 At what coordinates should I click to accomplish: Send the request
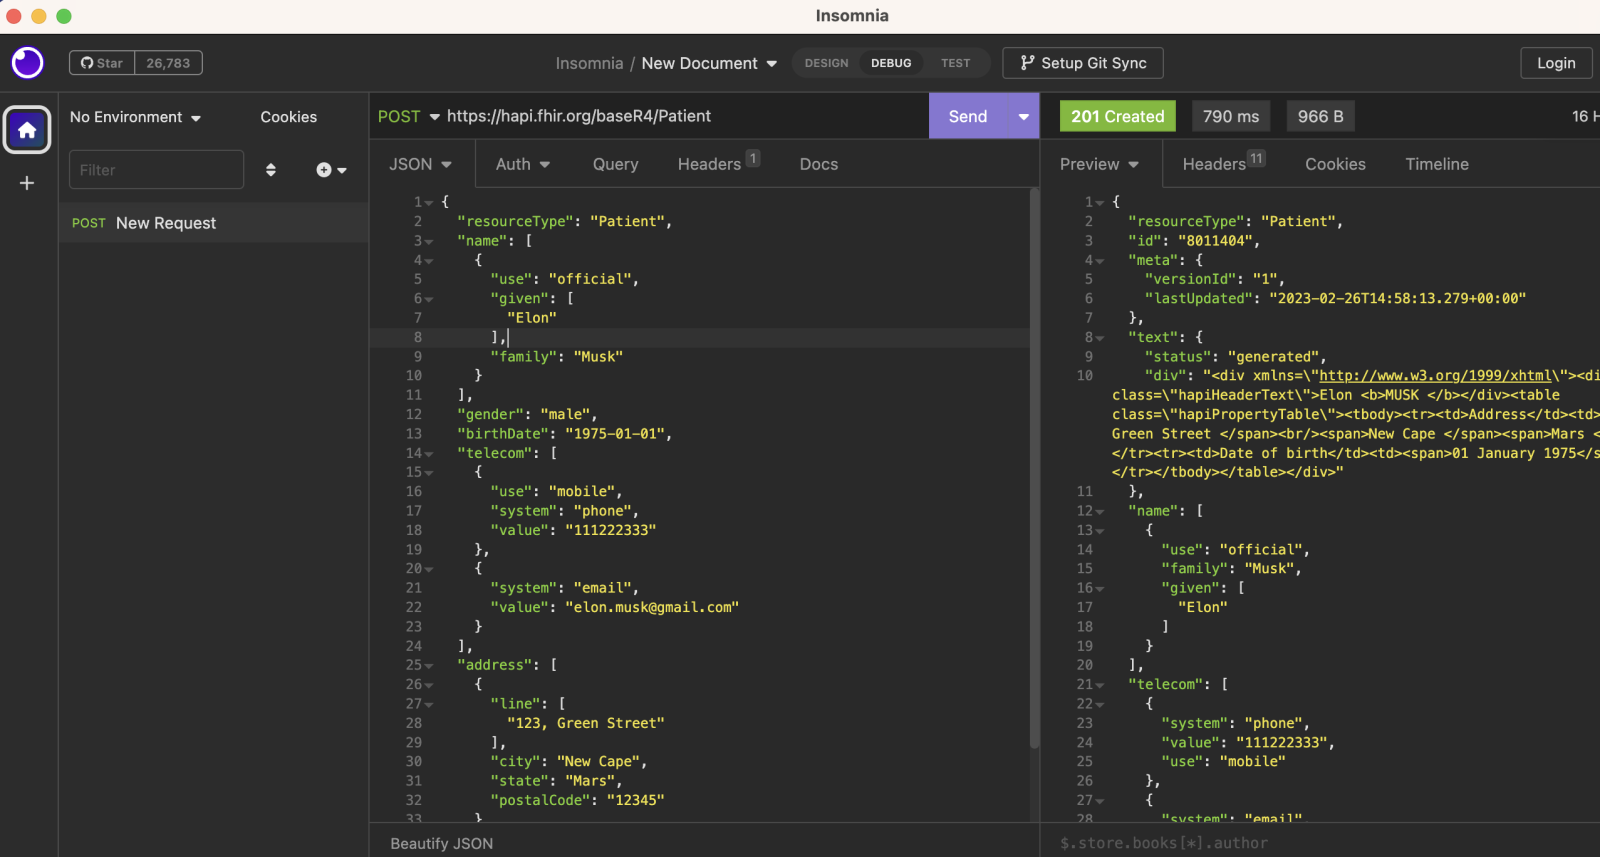point(968,116)
